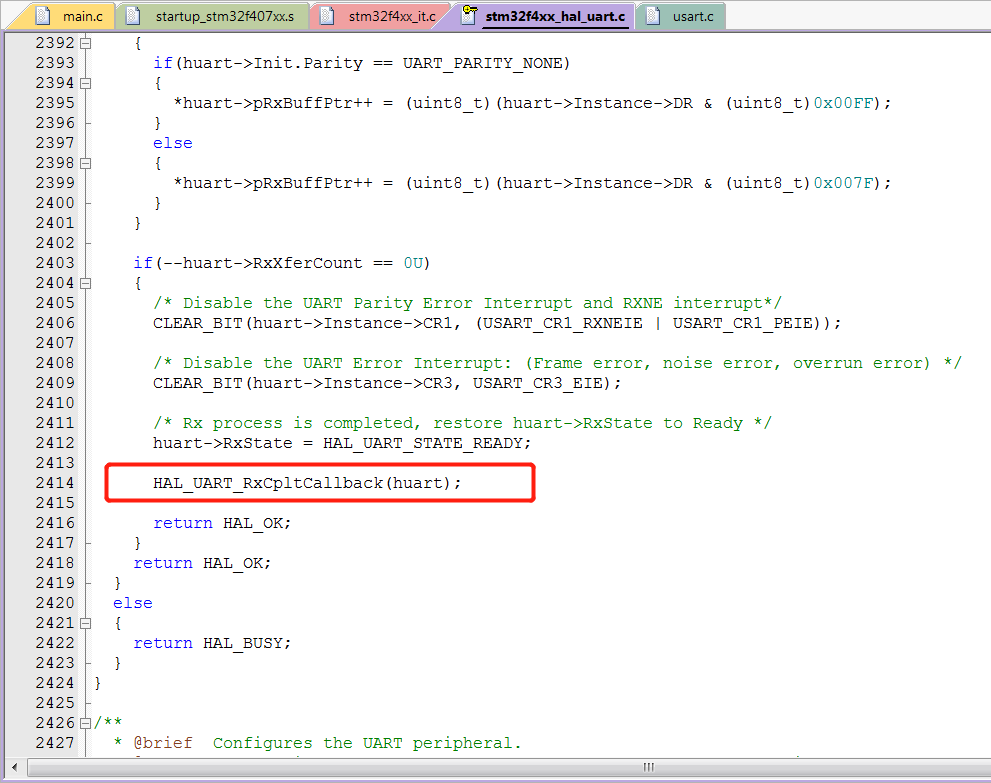Click the else keyword on line 2420
This screenshot has width=991, height=783.
click(133, 603)
